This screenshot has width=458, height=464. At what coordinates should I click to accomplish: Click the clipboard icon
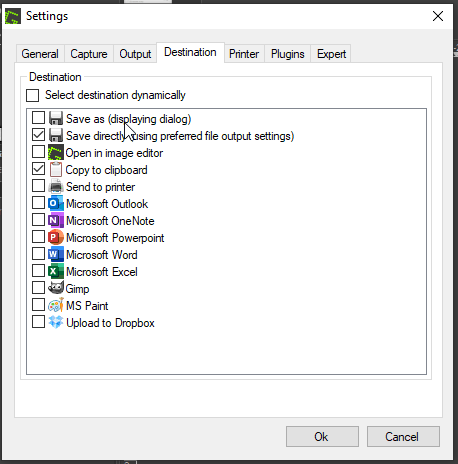tap(56, 170)
